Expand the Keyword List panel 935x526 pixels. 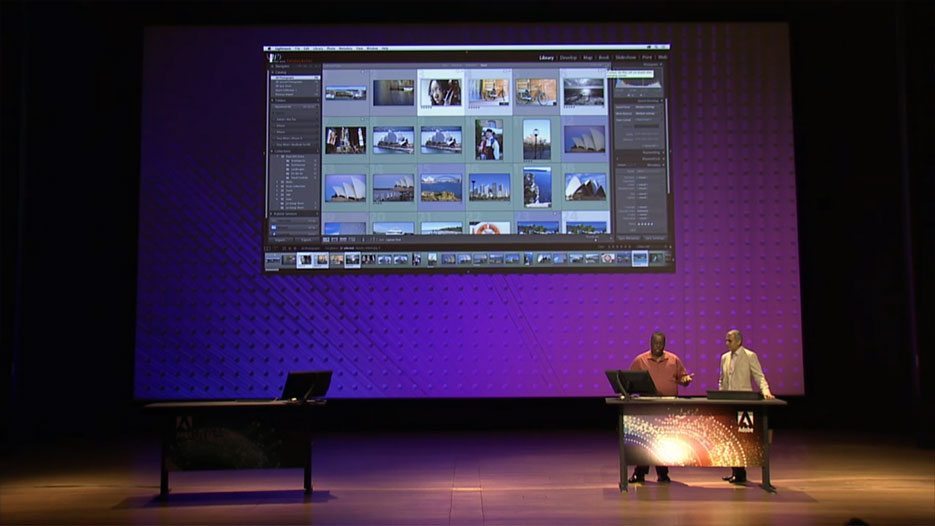(x=662, y=159)
